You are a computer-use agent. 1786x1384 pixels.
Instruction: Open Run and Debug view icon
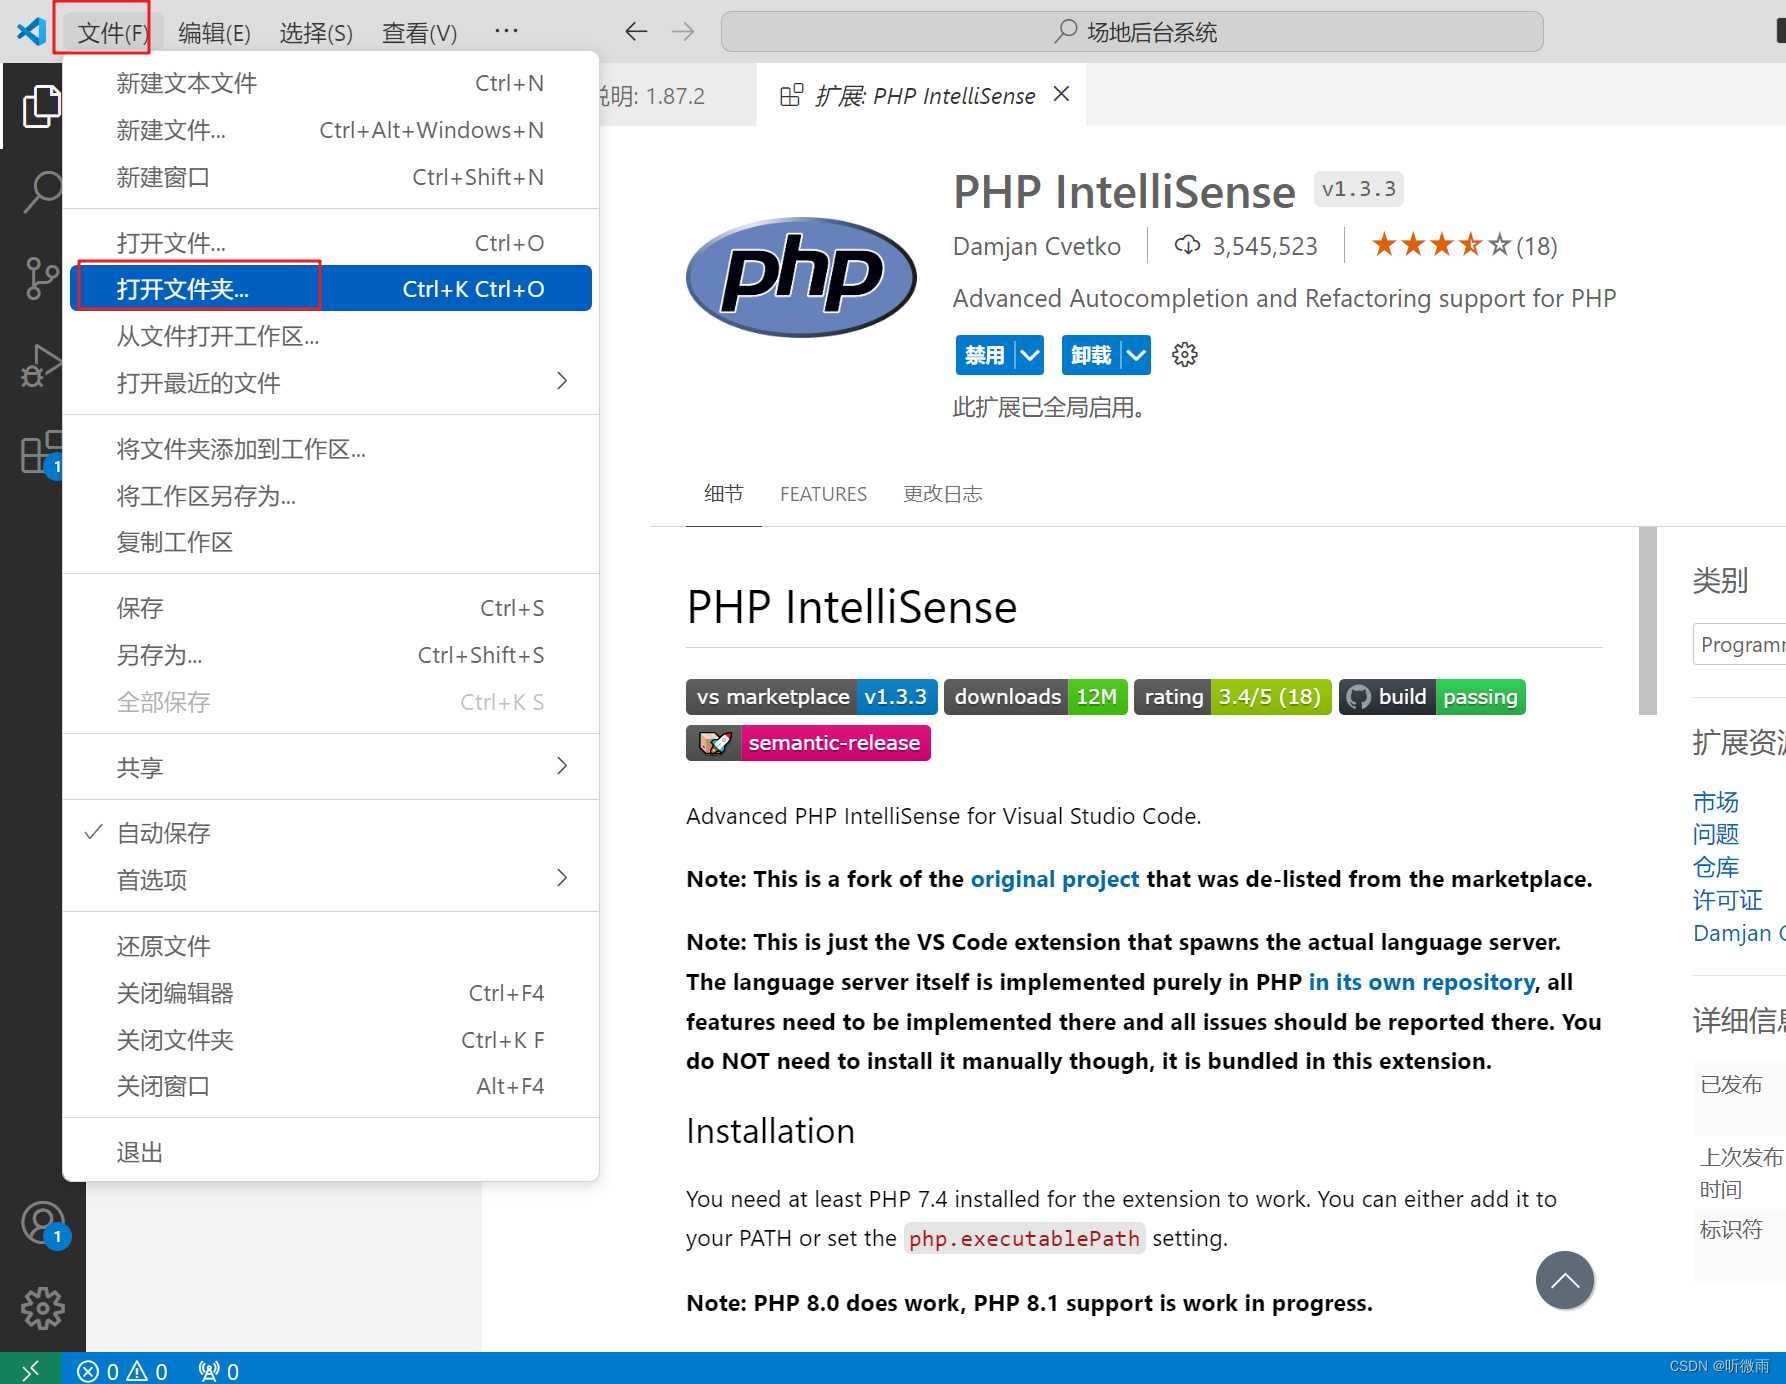tap(41, 365)
